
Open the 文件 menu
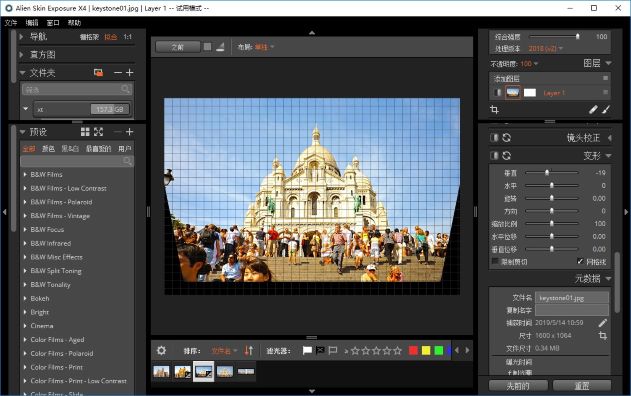pyautogui.click(x=11, y=23)
